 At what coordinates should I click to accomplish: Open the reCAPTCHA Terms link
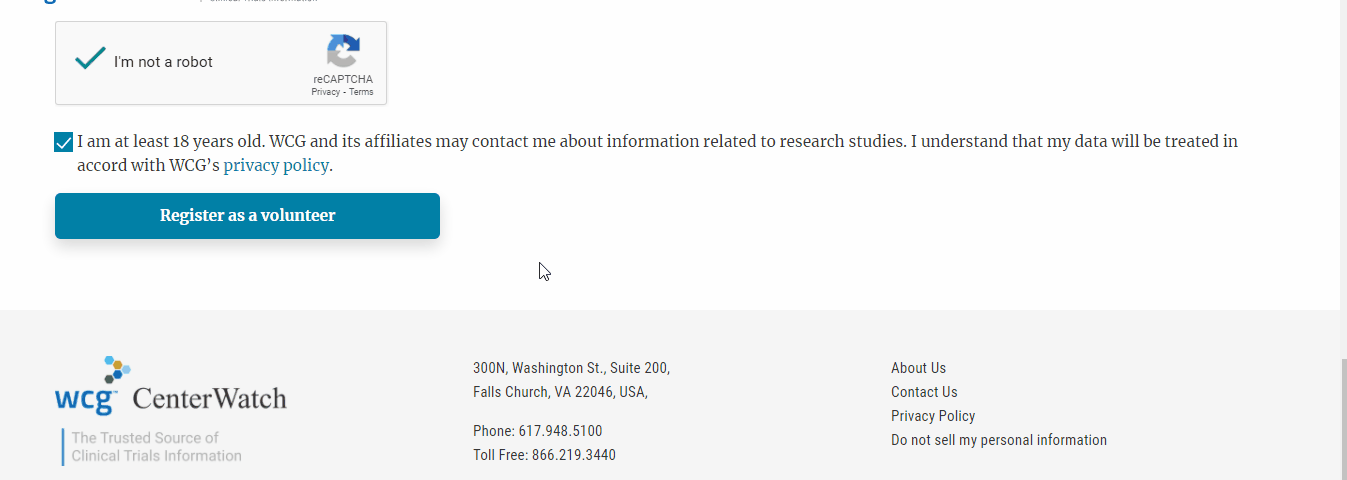click(361, 92)
